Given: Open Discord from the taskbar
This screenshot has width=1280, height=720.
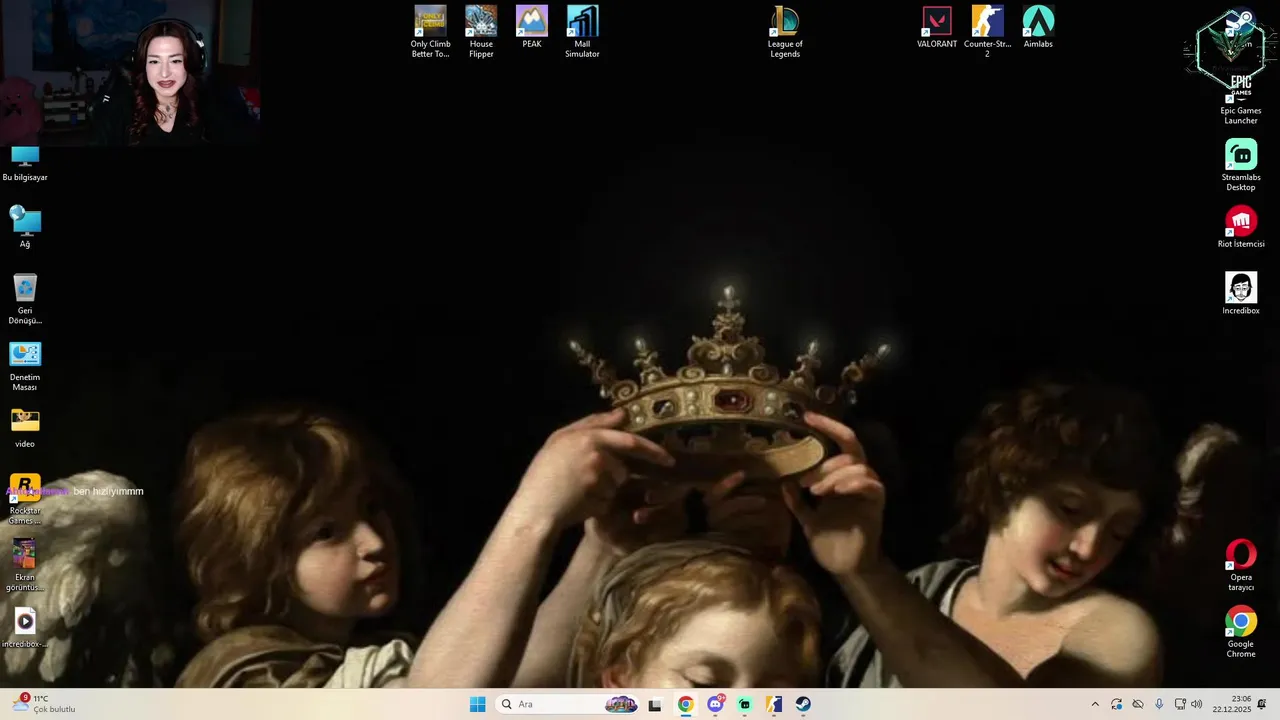Looking at the screenshot, I should pyautogui.click(x=715, y=704).
